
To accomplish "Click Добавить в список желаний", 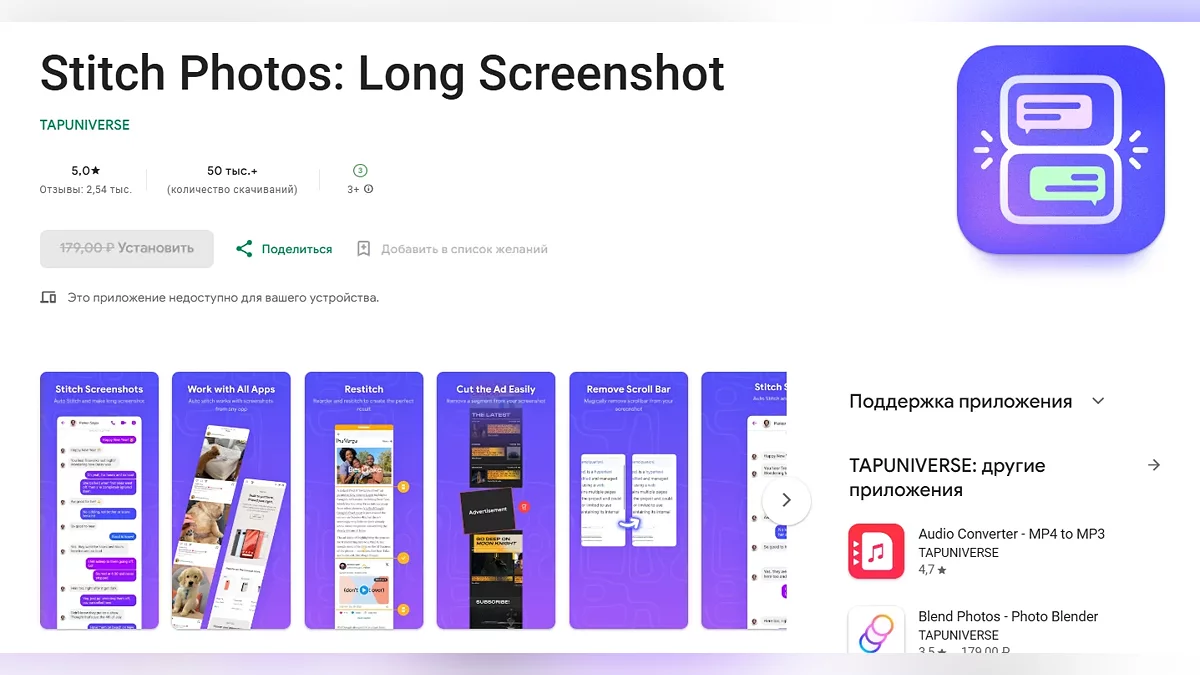I will tap(464, 249).
